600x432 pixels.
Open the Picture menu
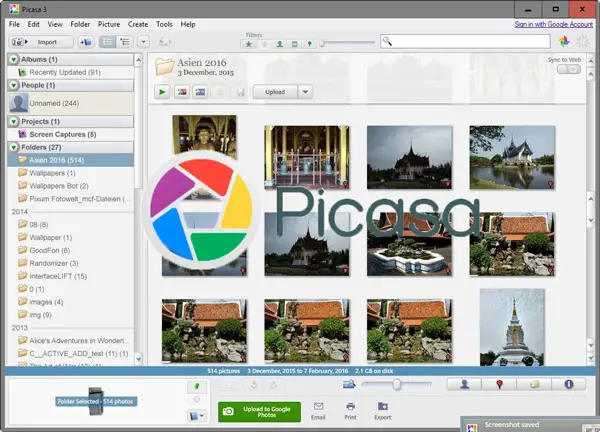click(x=109, y=24)
